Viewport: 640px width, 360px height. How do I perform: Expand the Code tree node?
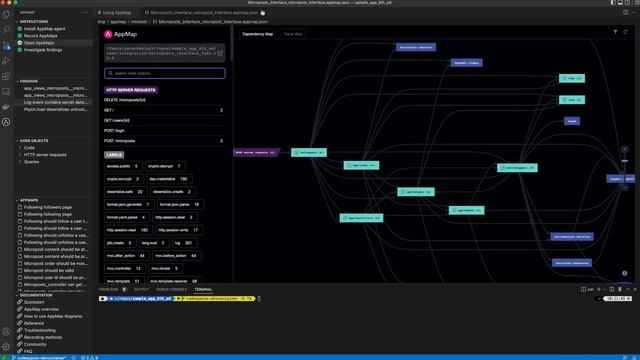(20, 148)
